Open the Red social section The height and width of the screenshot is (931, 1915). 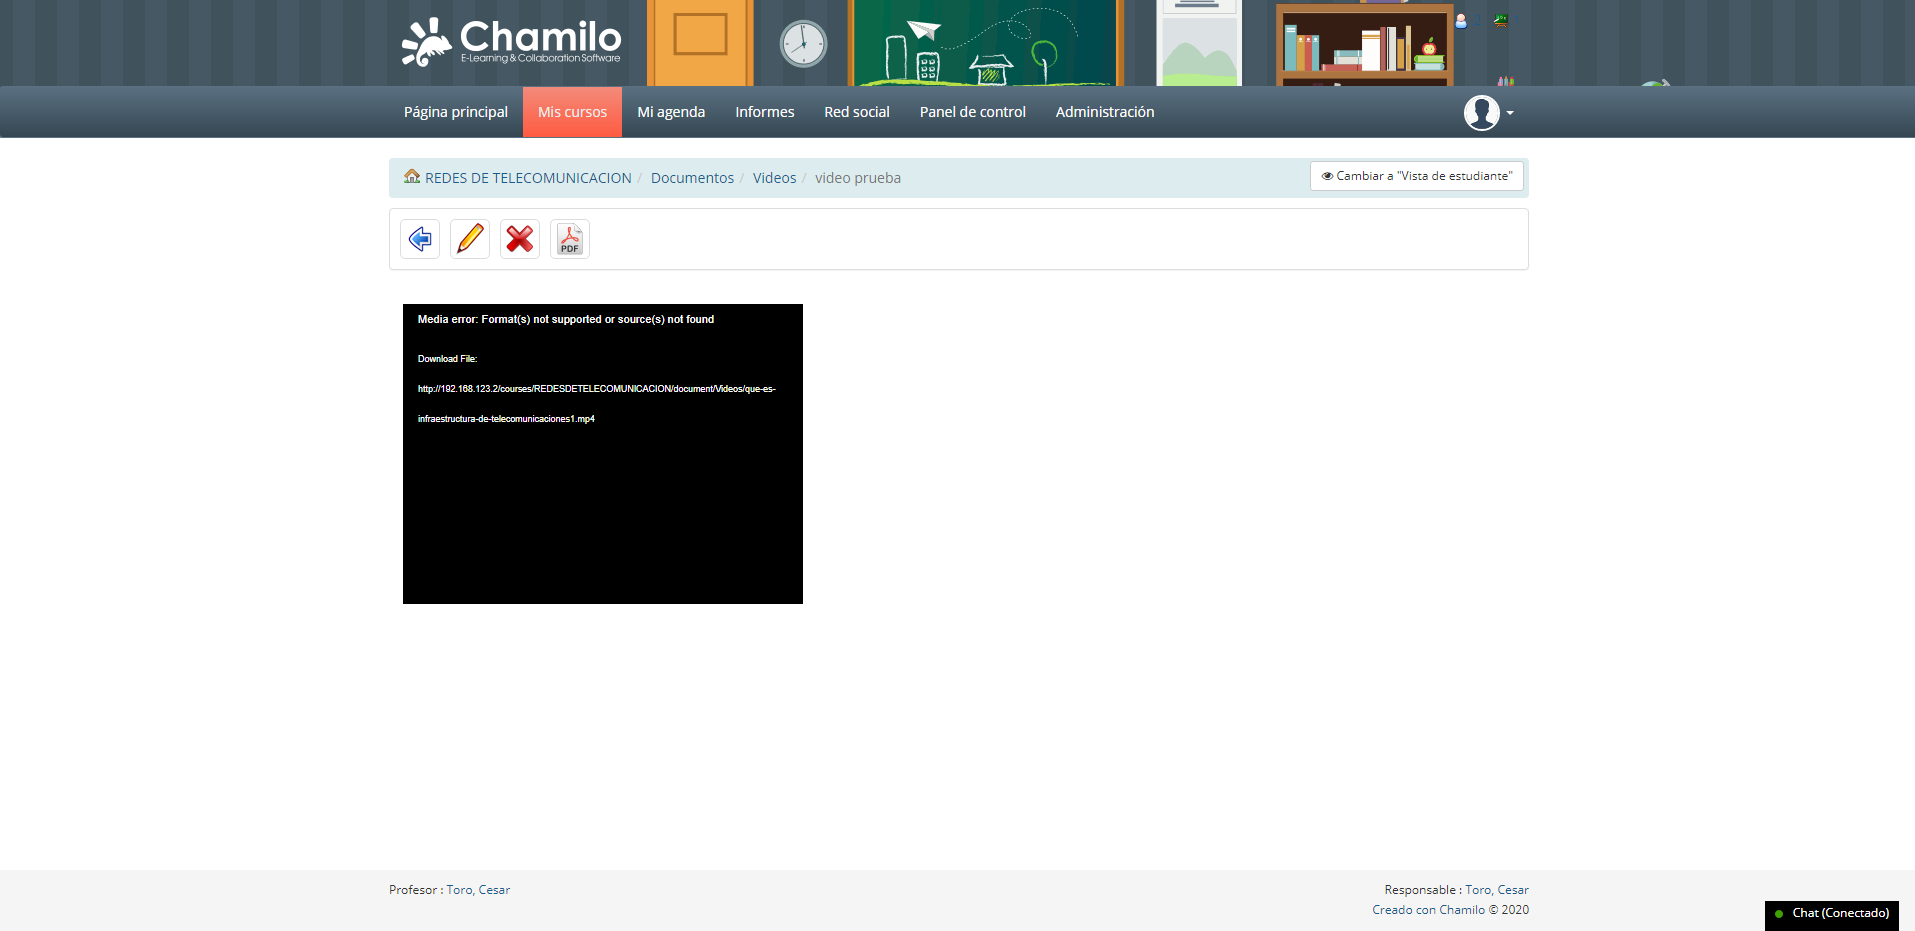[x=856, y=111]
